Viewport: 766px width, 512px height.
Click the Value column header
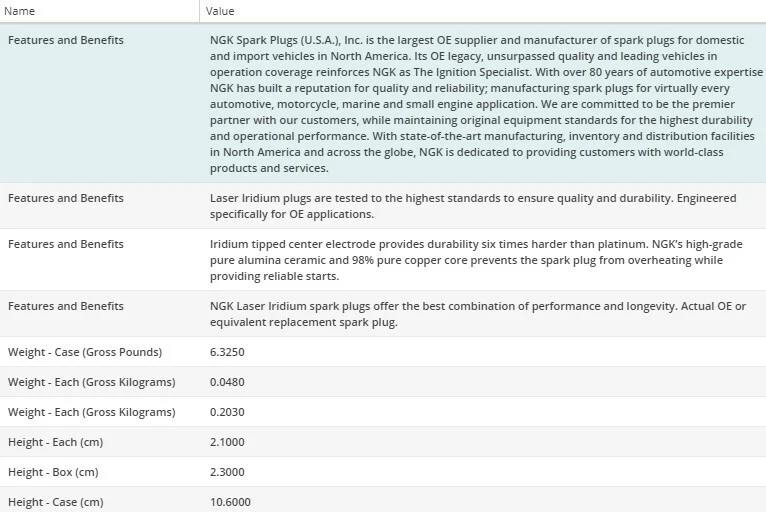[220, 11]
